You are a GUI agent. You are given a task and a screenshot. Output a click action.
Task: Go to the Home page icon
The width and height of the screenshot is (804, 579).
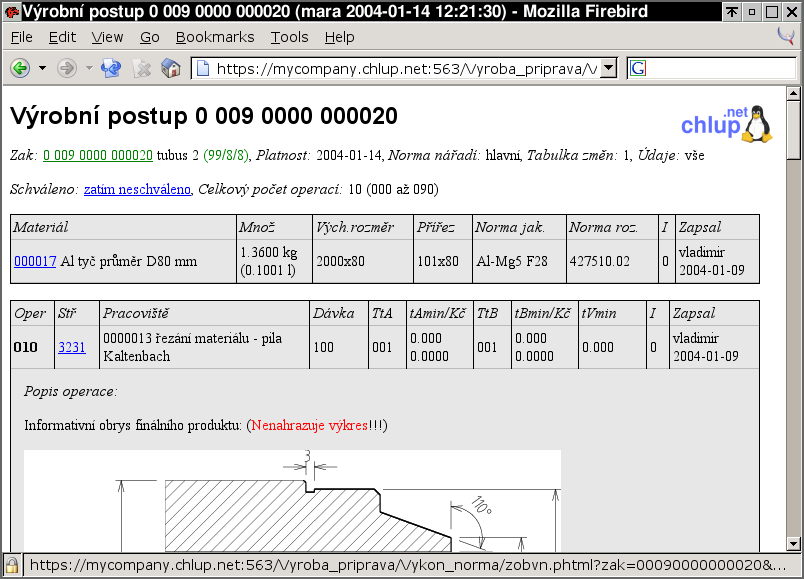point(171,68)
